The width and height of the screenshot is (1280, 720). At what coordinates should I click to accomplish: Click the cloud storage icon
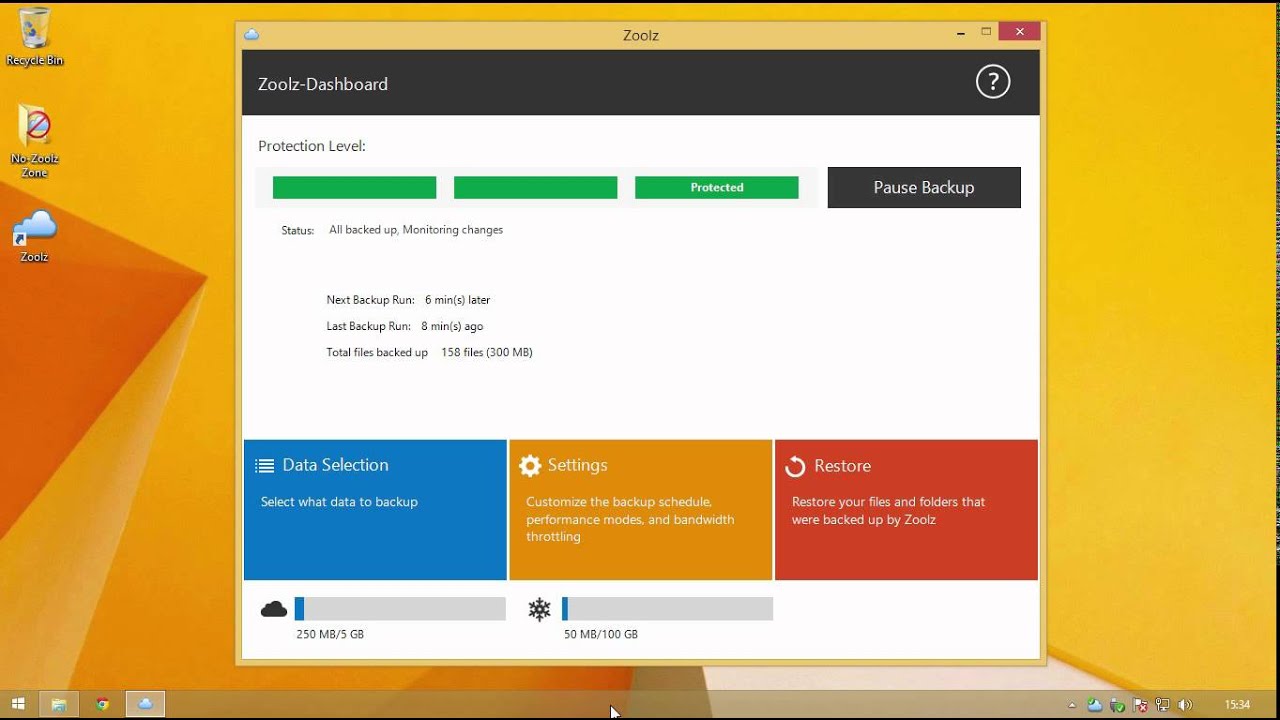274,609
